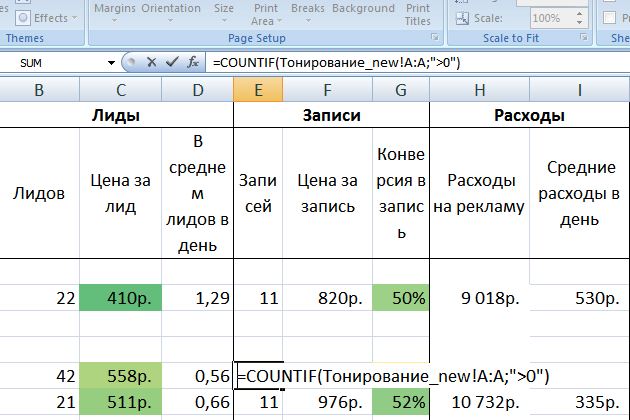
Task: Select the cell with value 0,66
Action: tap(198, 402)
